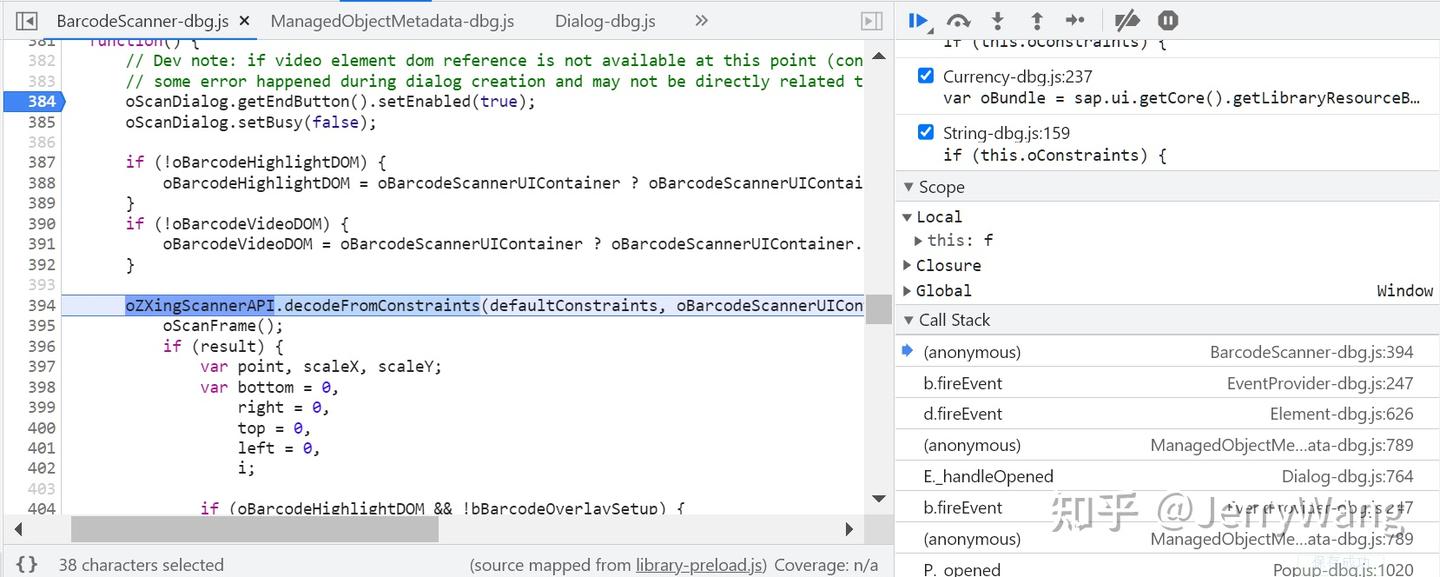Switch to the Dialog-dbg.js tab
Screen dimensions: 1440x577
click(604, 20)
